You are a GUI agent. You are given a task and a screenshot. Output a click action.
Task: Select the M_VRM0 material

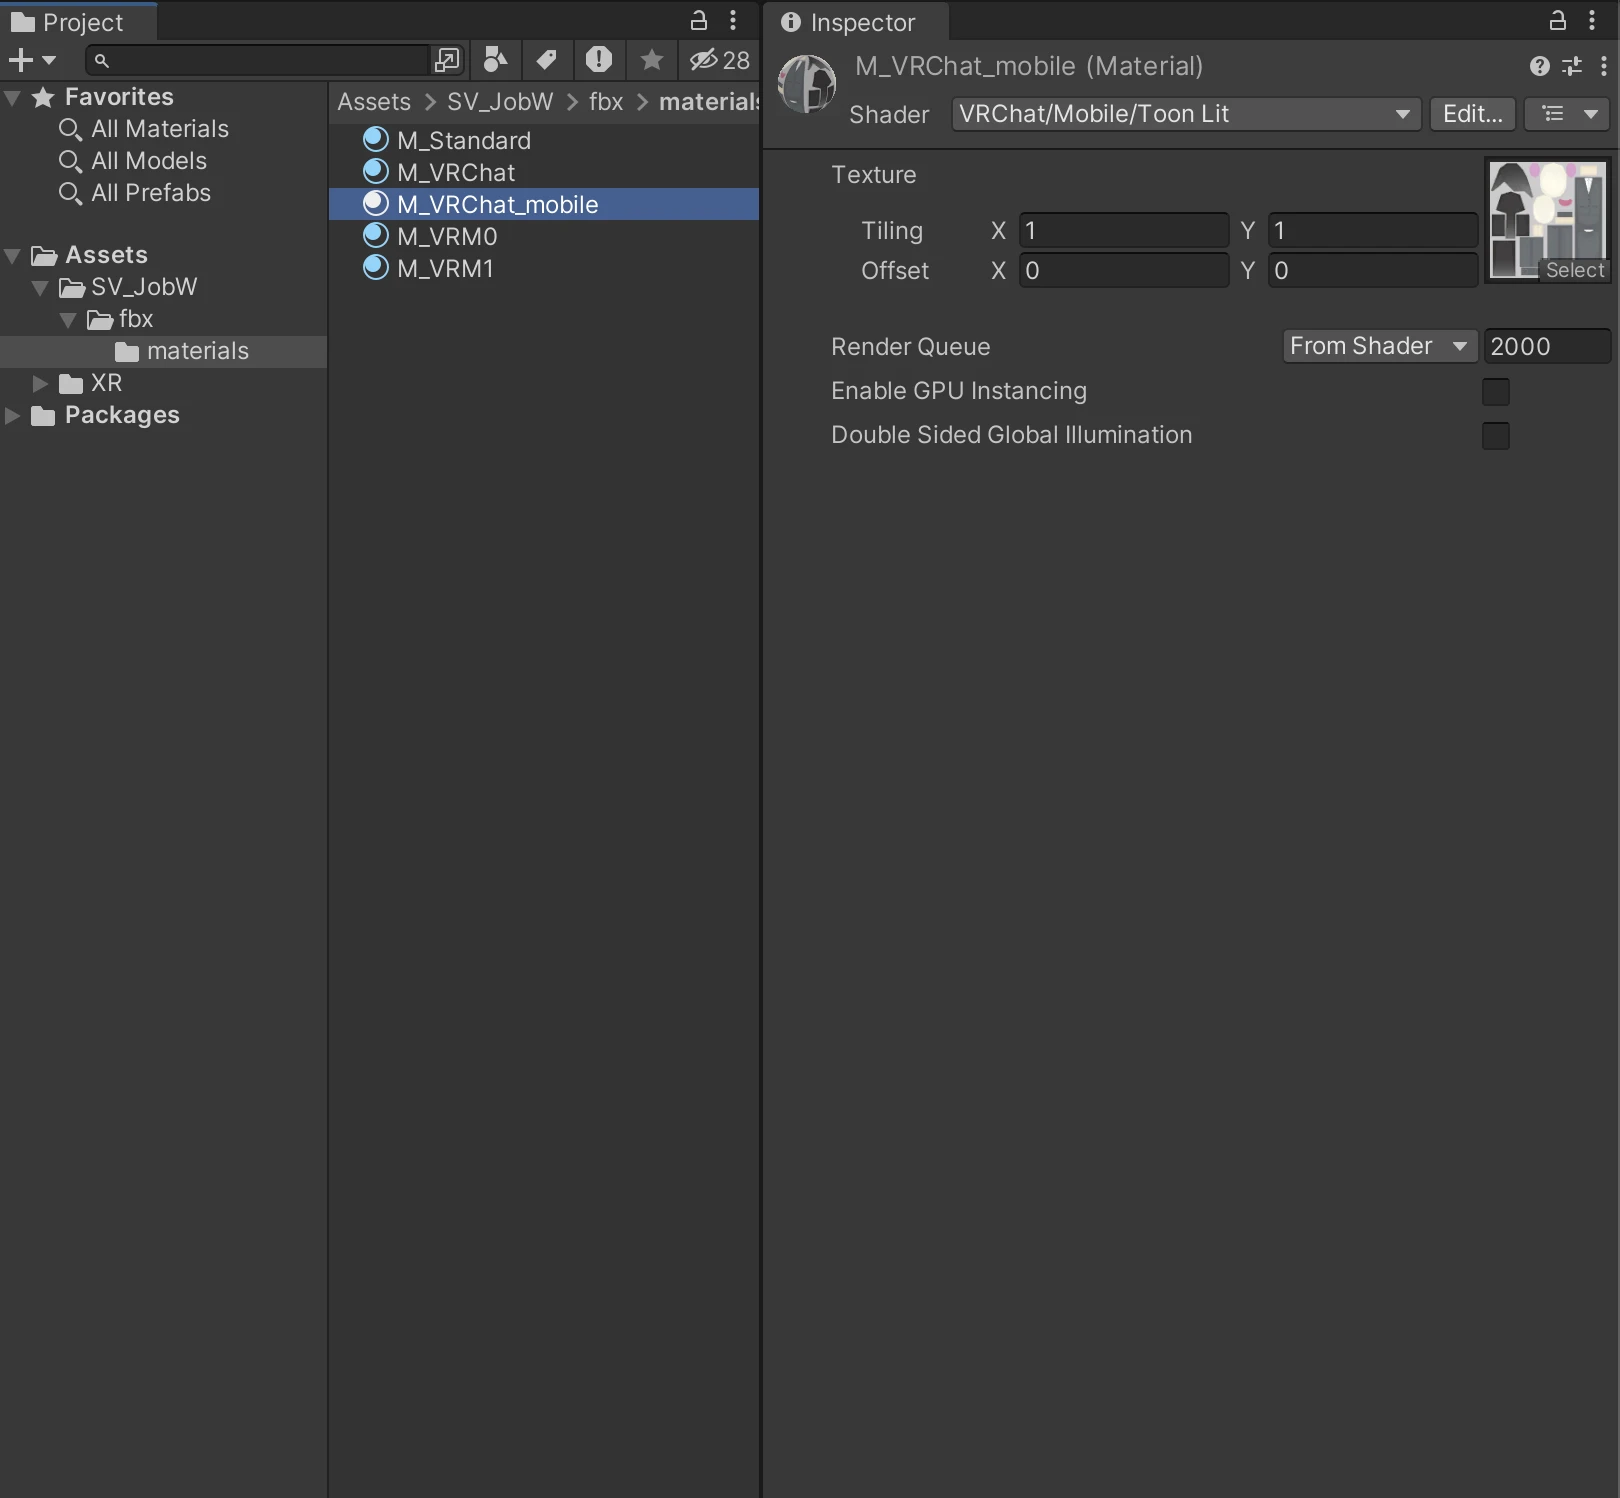[447, 237]
